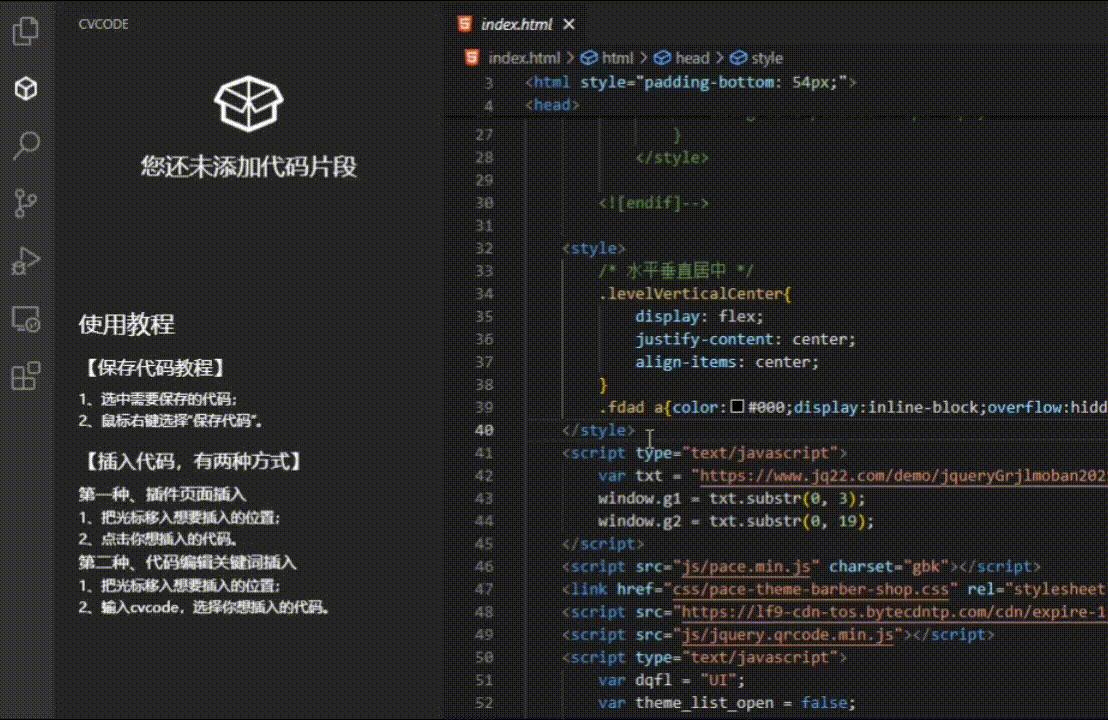Click the large empty box snippet icon
Viewport: 1108px width, 720px height.
(249, 104)
